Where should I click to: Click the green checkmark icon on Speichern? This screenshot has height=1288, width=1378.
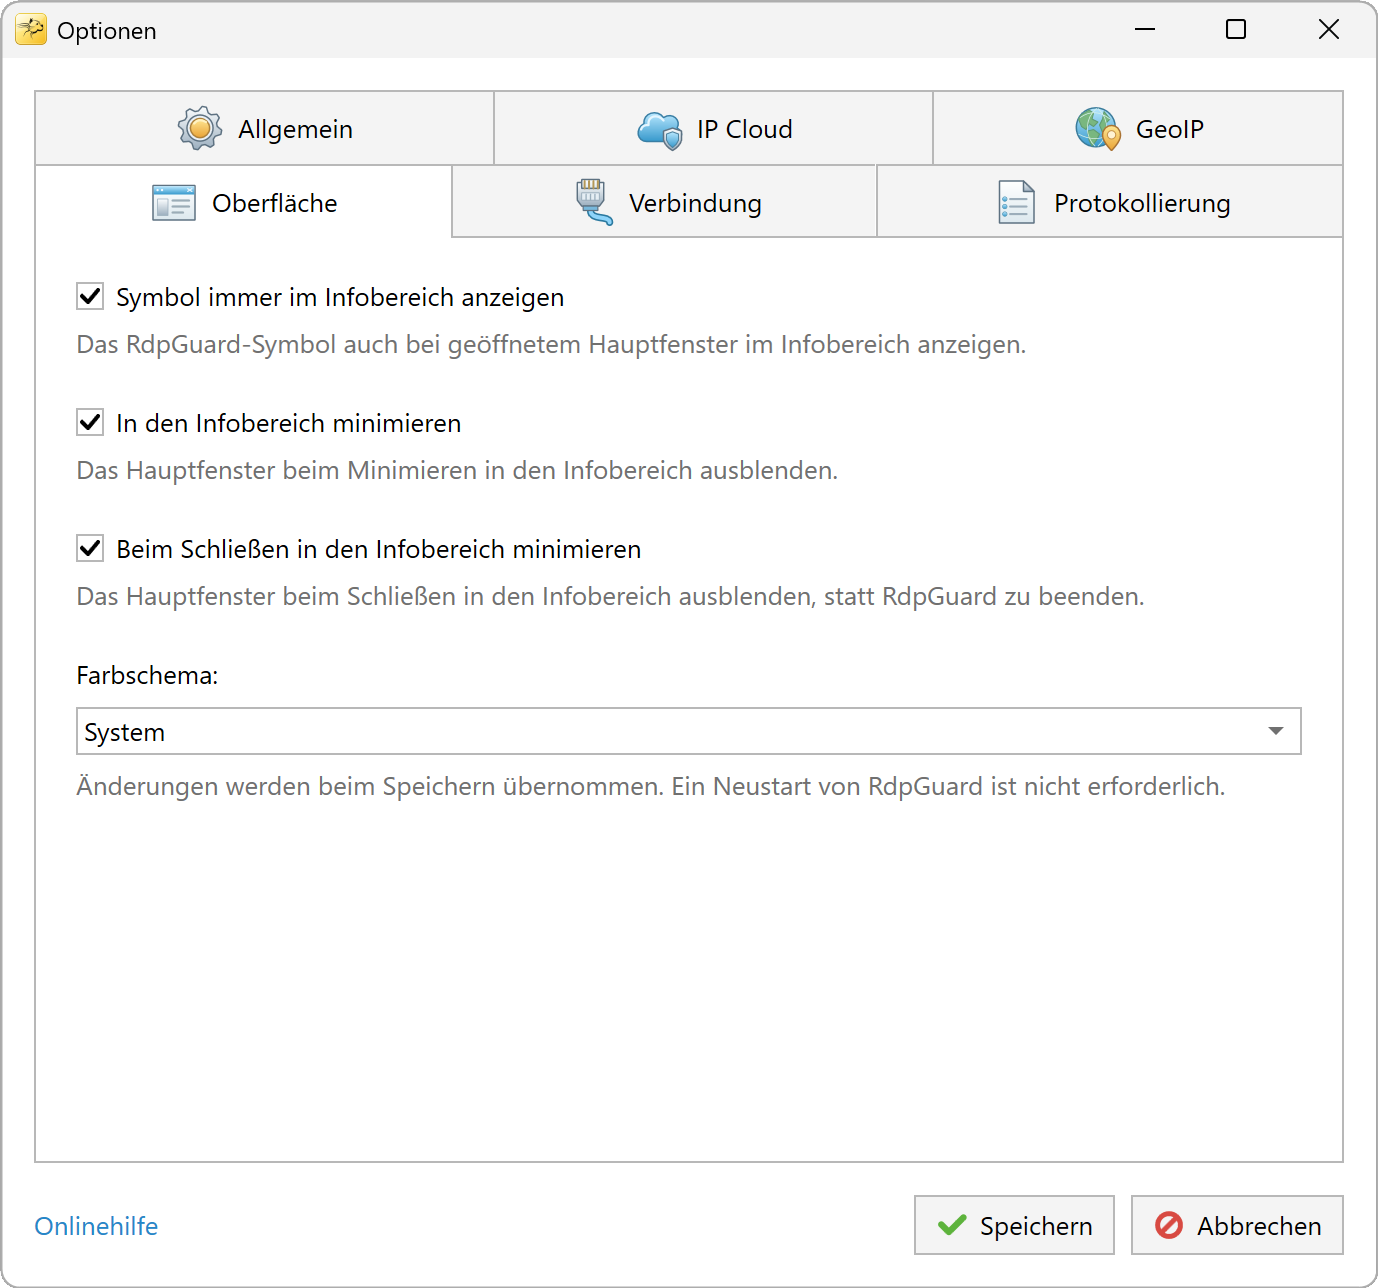point(952,1225)
